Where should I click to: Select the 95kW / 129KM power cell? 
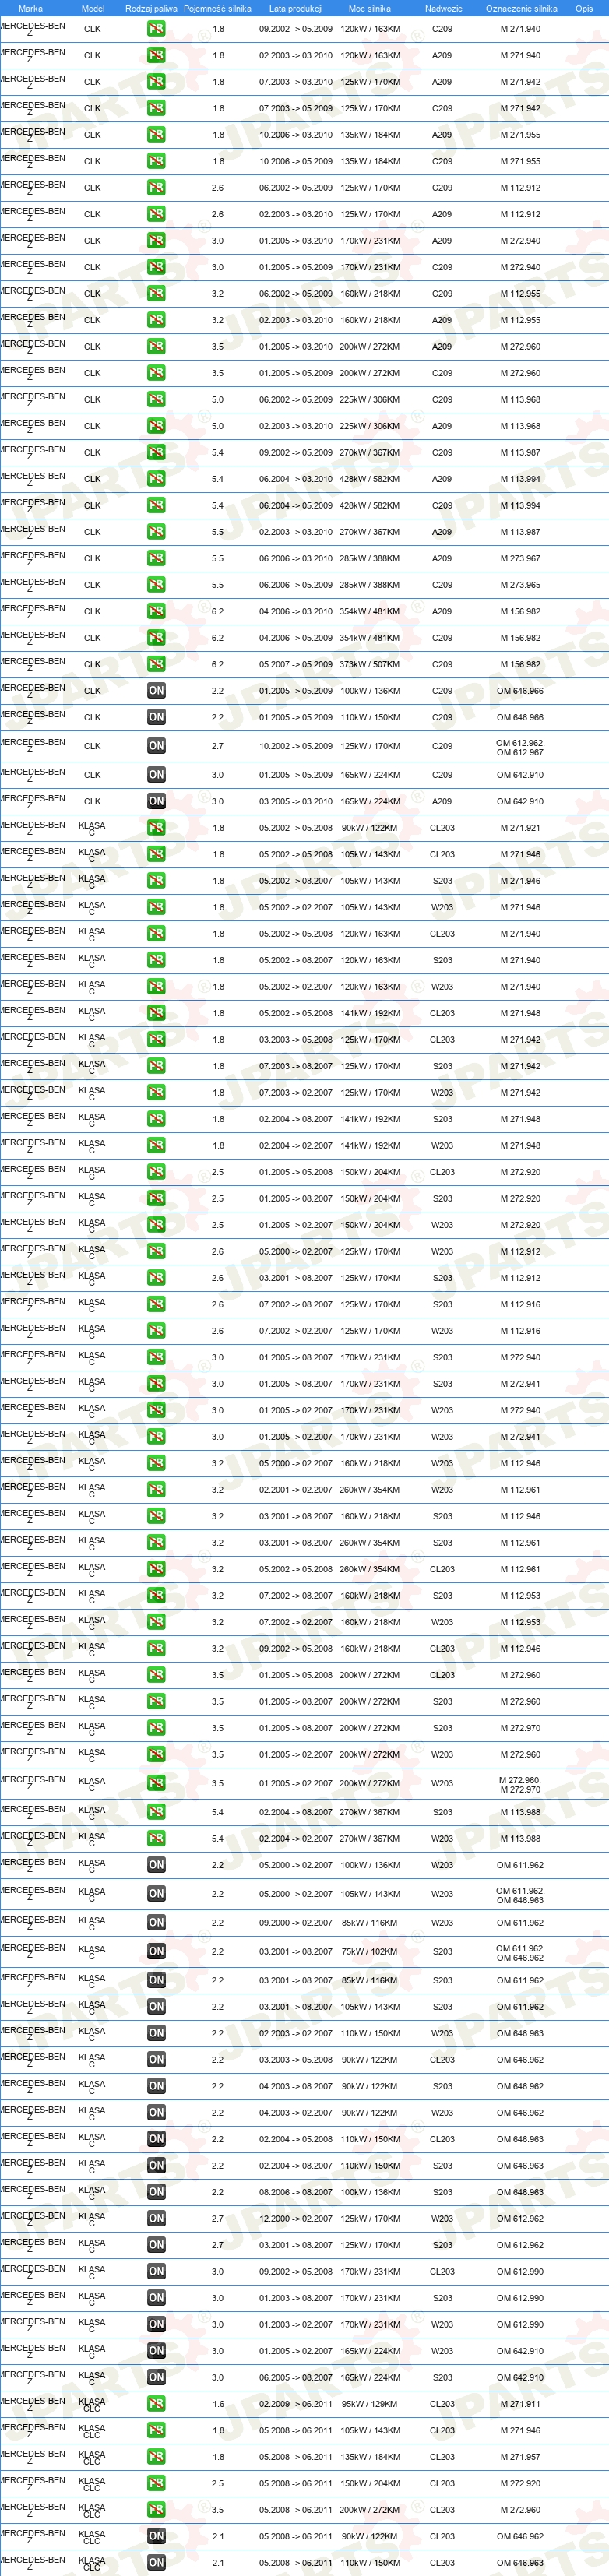pos(370,2404)
